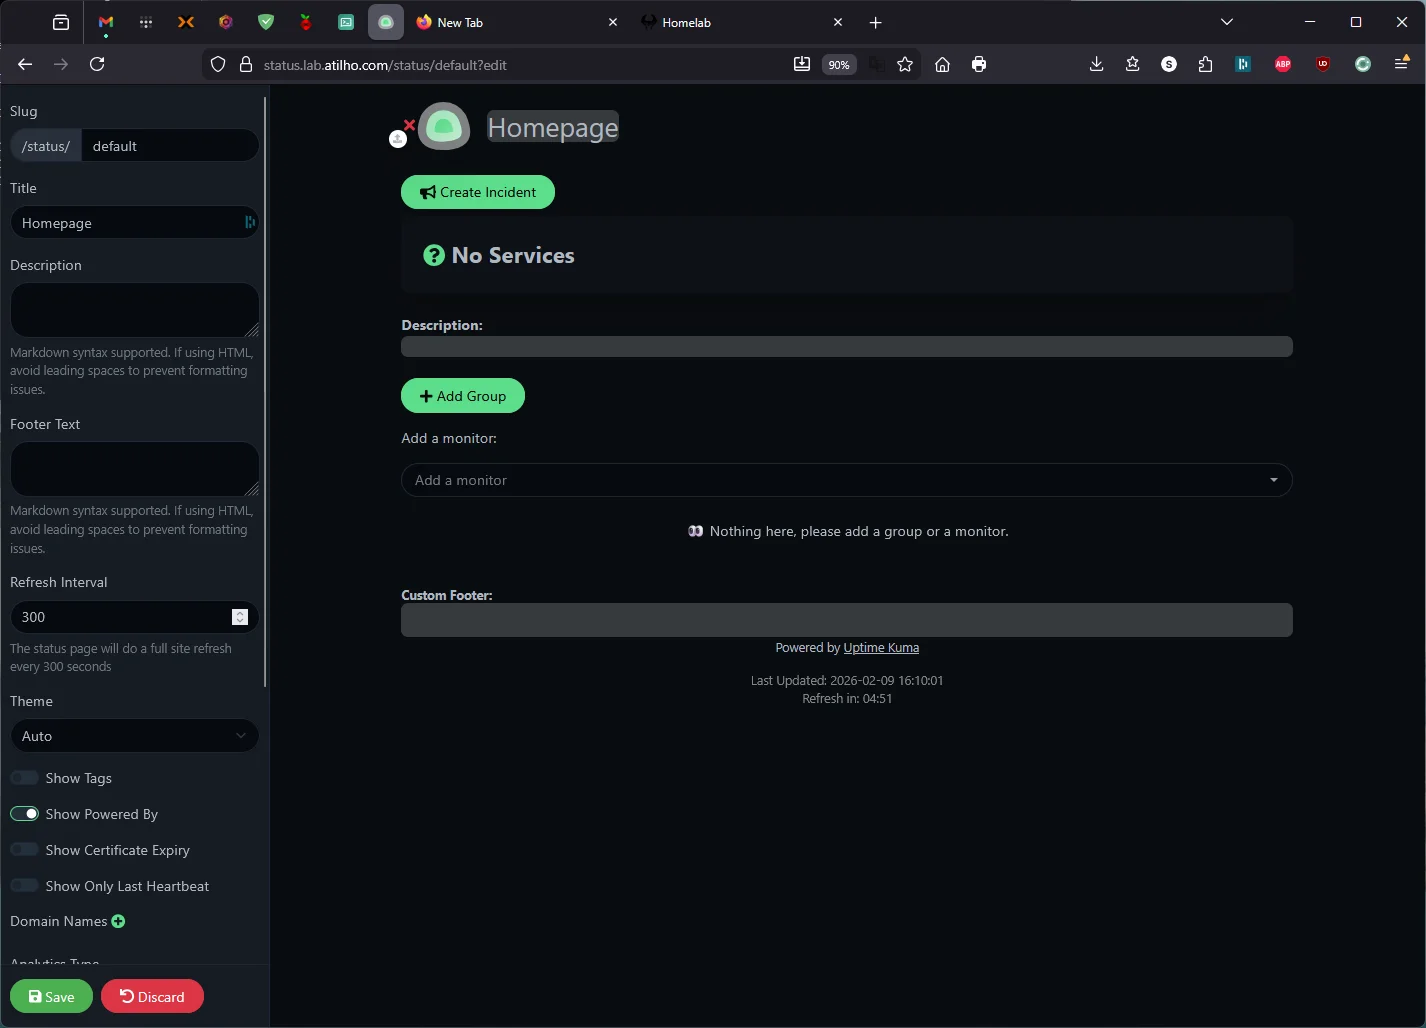Viewport: 1426px width, 1028px height.
Task: Enable the Show Tags toggle
Action: 24,777
